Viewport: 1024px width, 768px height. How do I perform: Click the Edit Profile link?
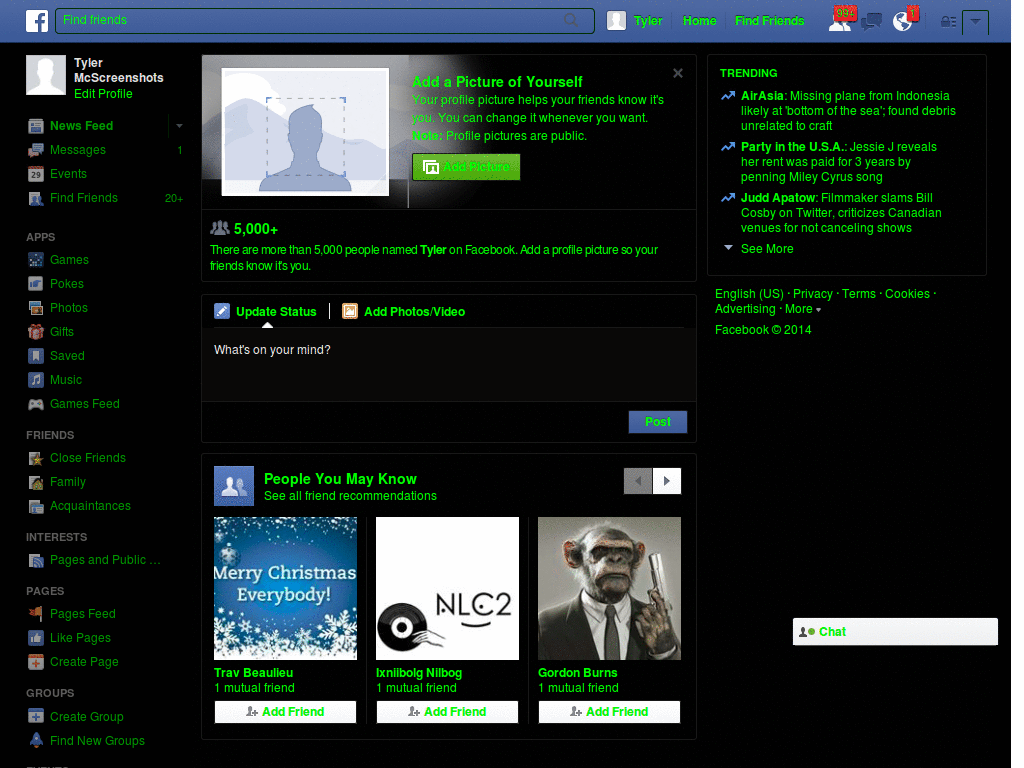pyautogui.click(x=103, y=94)
